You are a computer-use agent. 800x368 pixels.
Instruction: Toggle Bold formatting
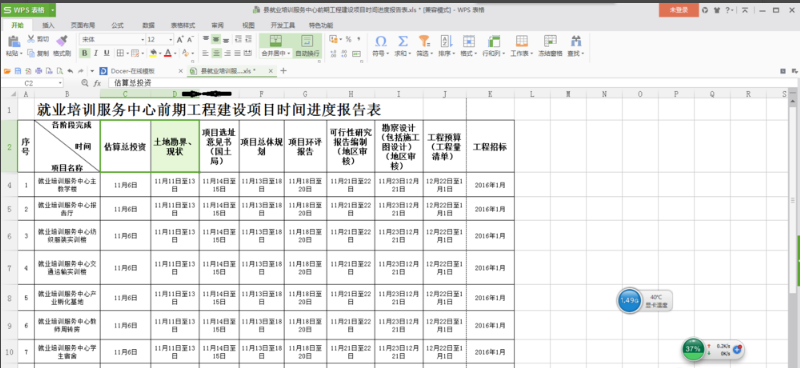point(85,53)
